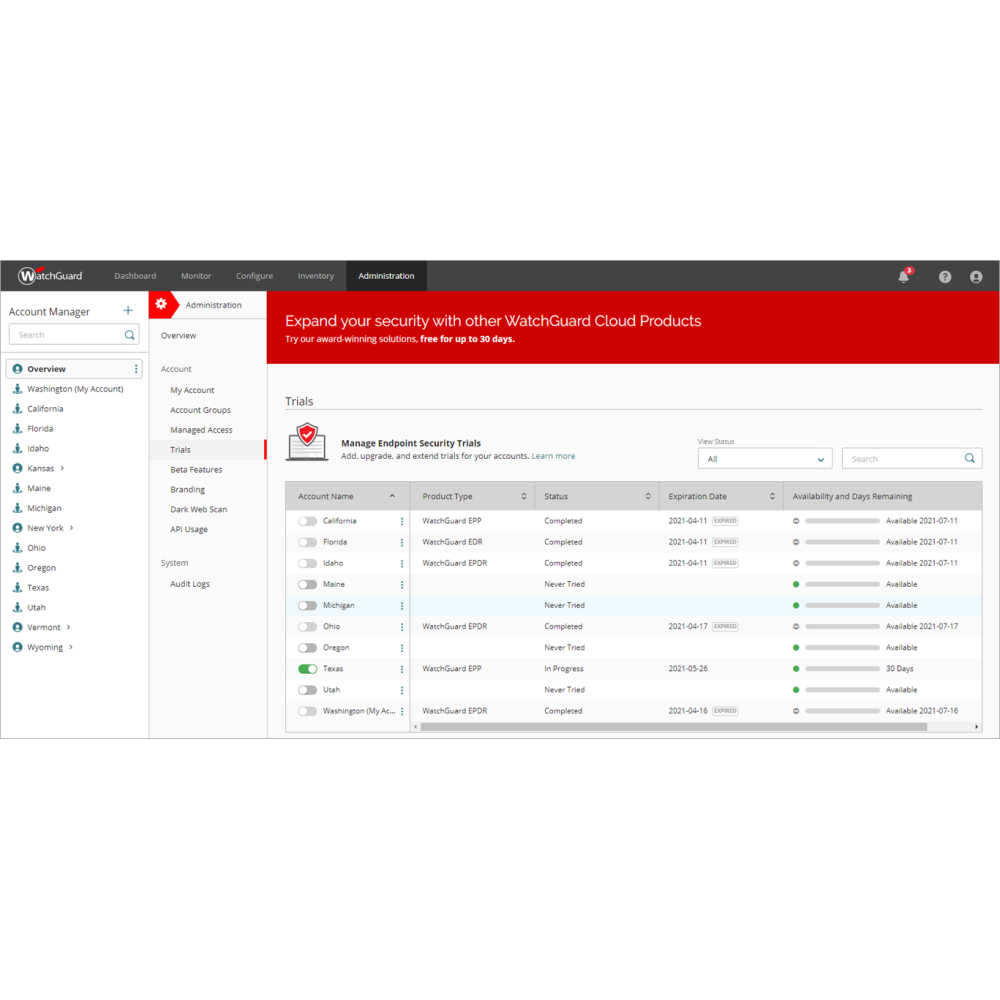
Task: Click the Trials table search magnifier icon
Action: pos(969,458)
